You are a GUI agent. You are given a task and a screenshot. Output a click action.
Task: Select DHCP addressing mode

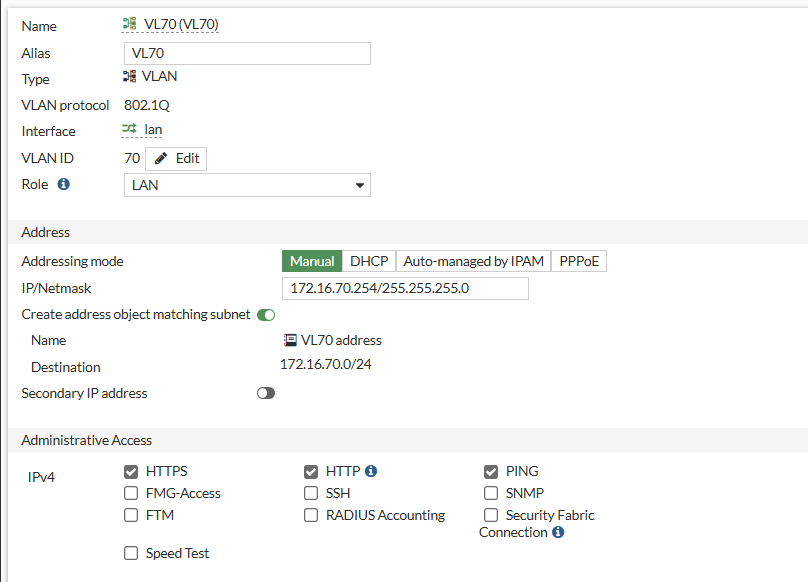pos(369,261)
